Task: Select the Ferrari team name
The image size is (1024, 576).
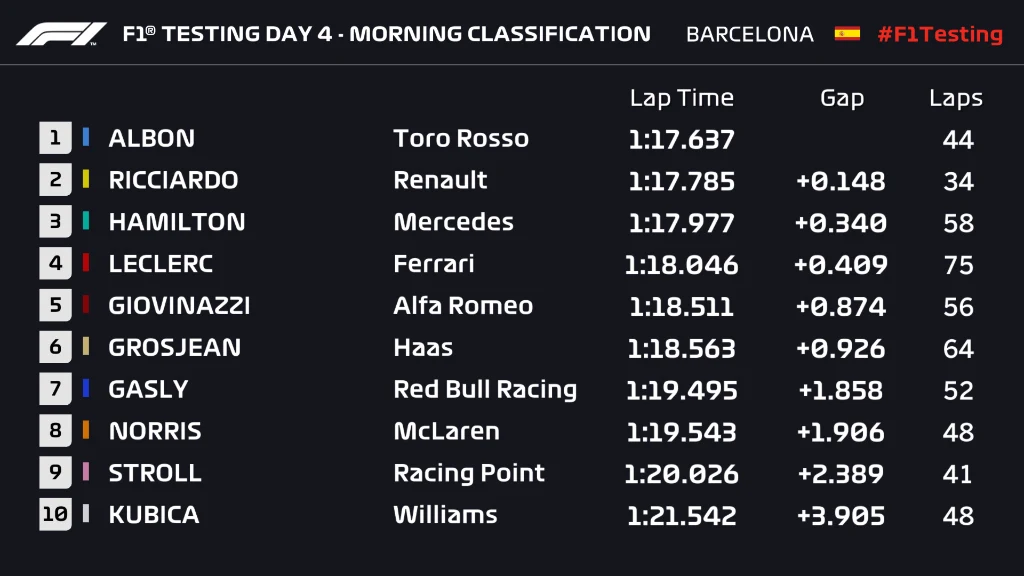Action: [x=434, y=264]
